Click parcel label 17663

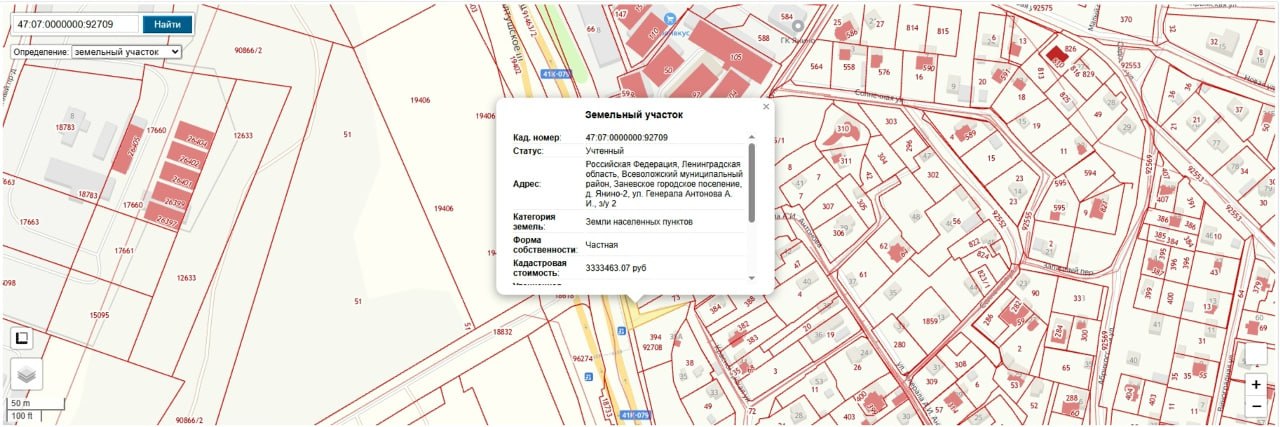[x=29, y=222]
